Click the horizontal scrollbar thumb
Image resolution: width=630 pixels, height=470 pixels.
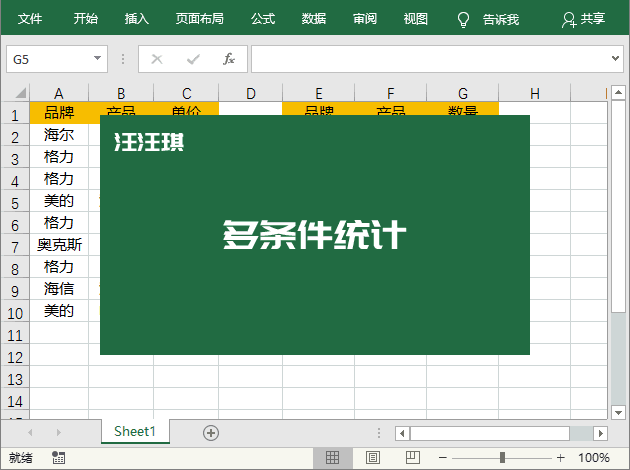pos(489,433)
